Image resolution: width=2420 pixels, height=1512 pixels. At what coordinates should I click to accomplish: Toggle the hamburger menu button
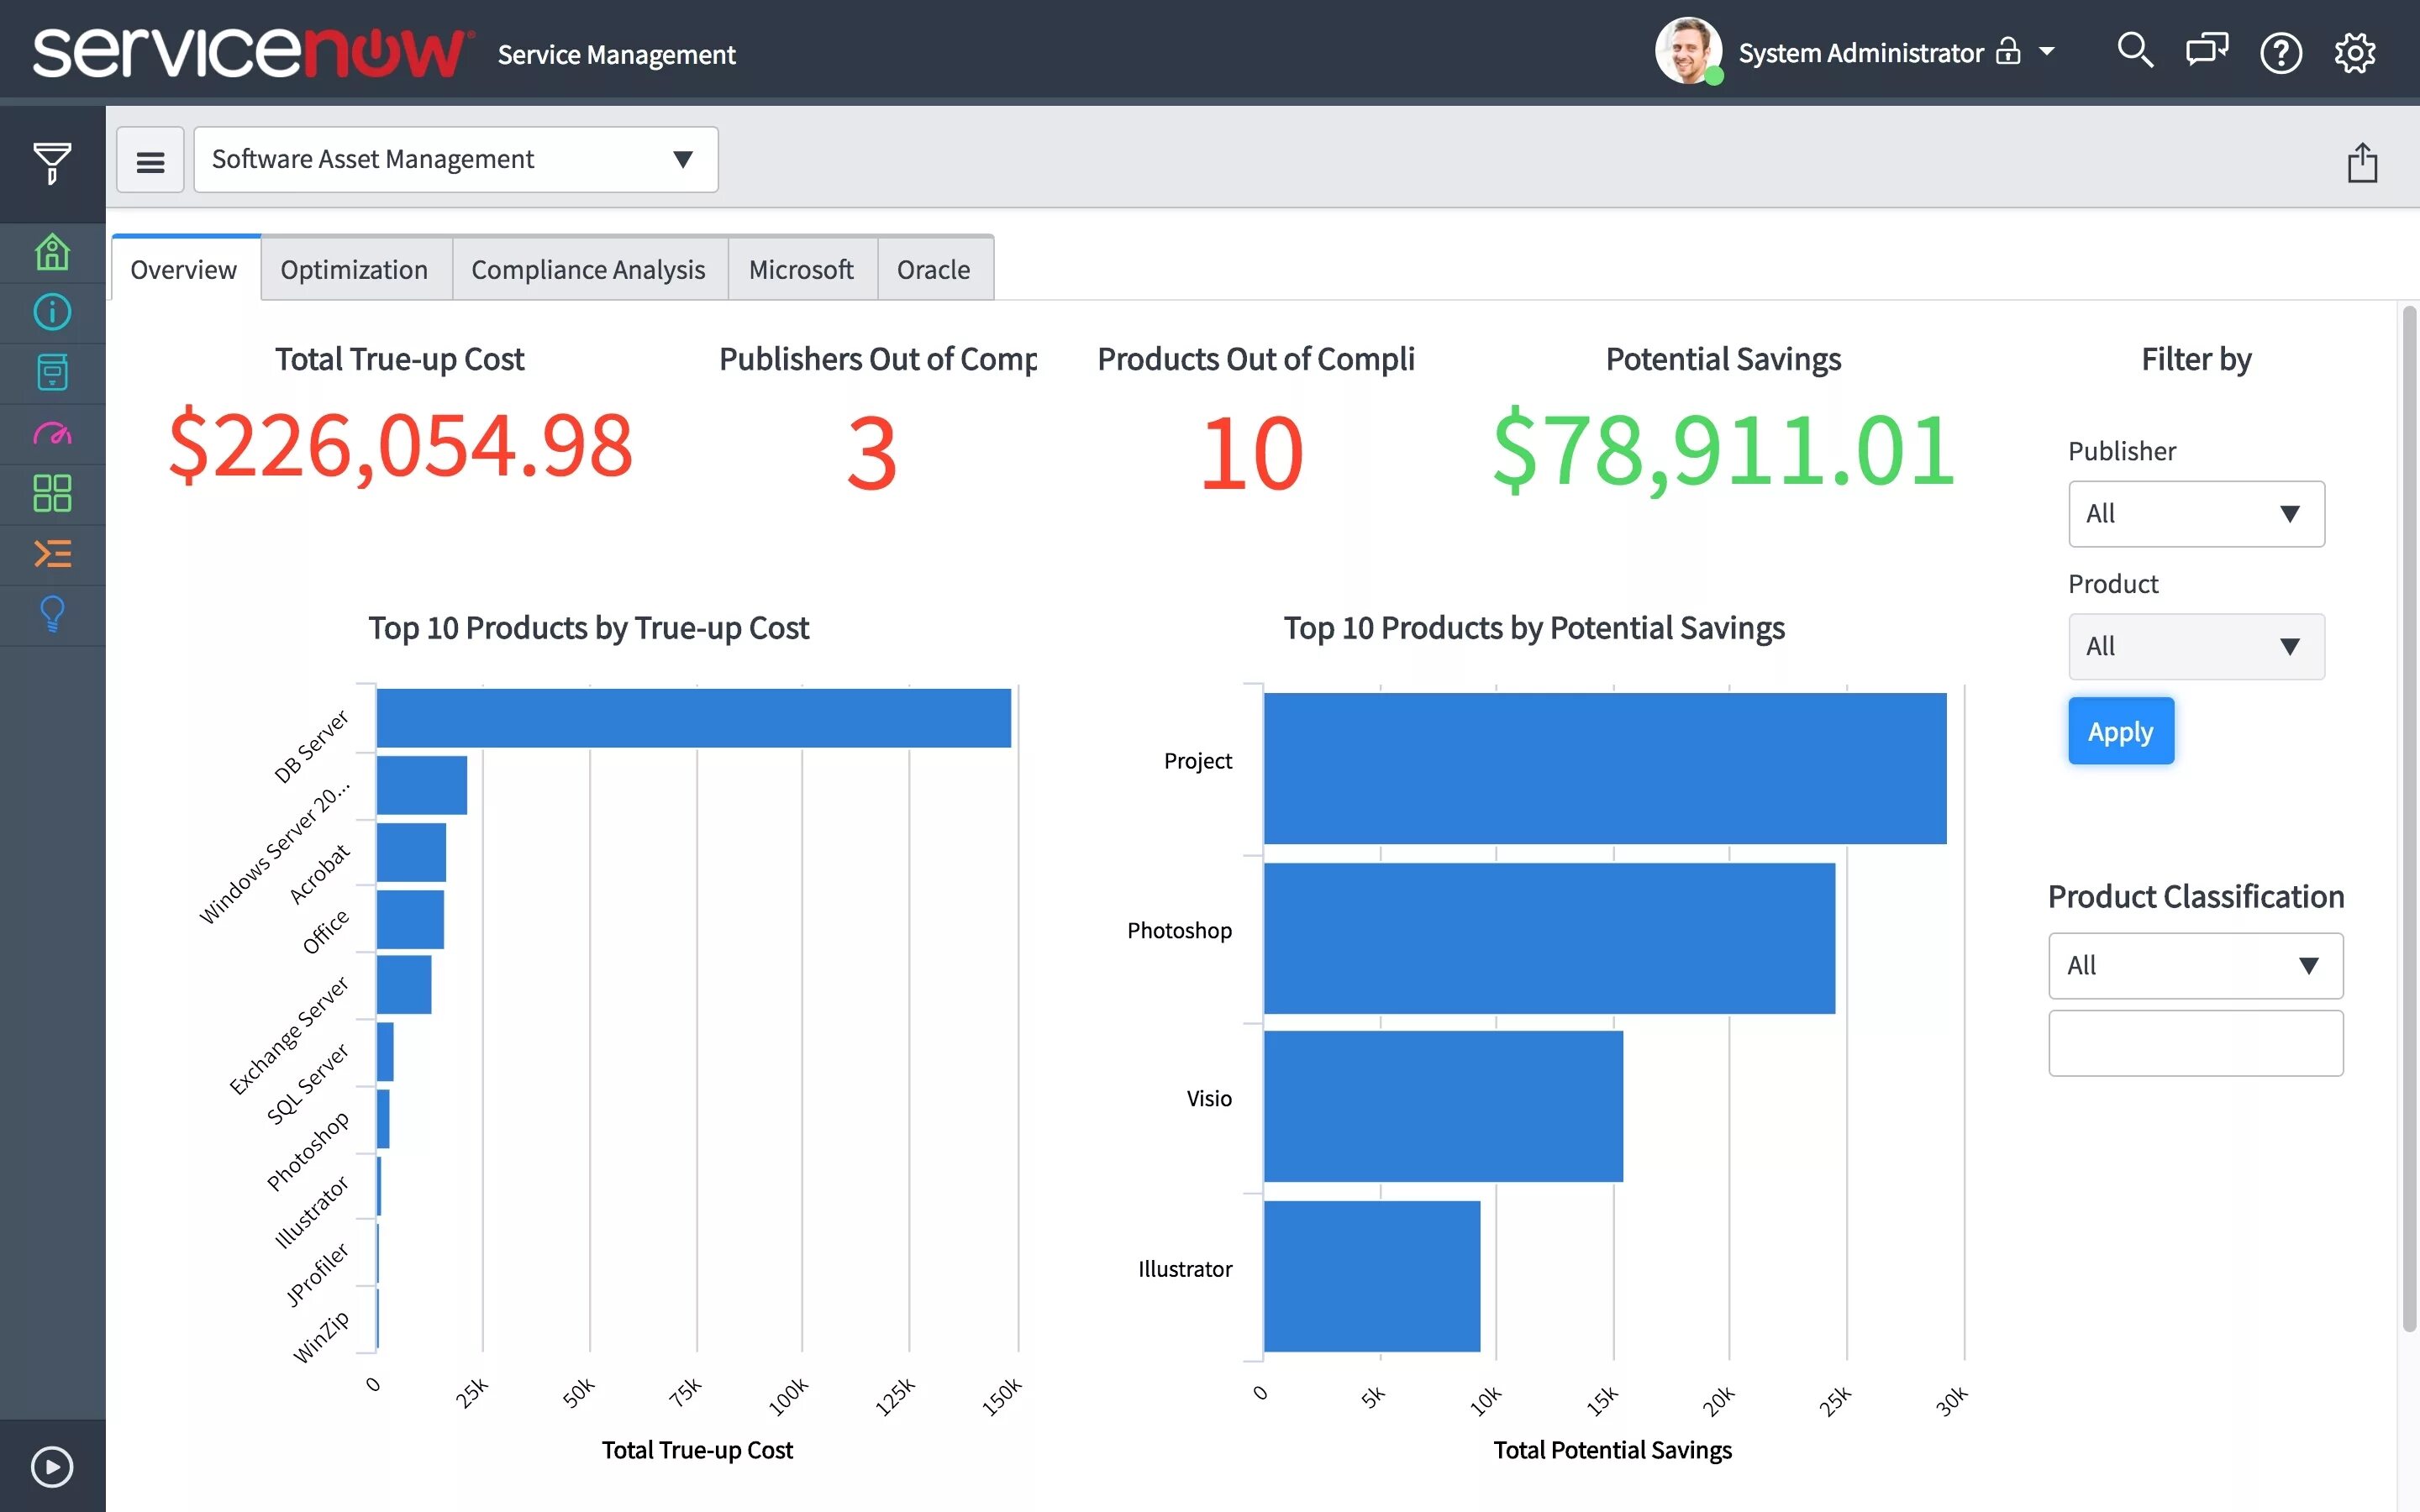click(x=150, y=161)
